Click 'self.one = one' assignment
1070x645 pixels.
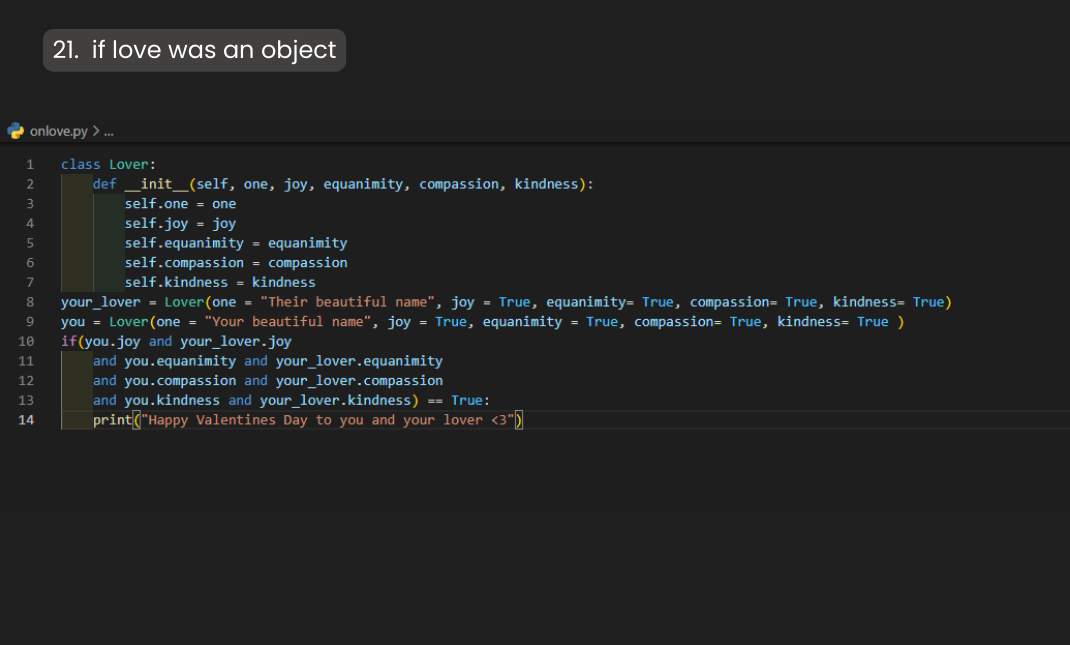pyautogui.click(x=180, y=204)
